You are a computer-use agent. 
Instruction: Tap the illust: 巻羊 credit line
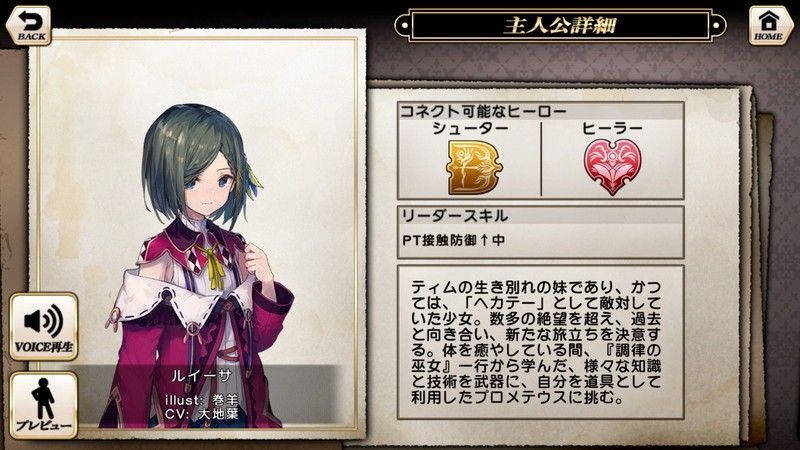pyautogui.click(x=202, y=399)
